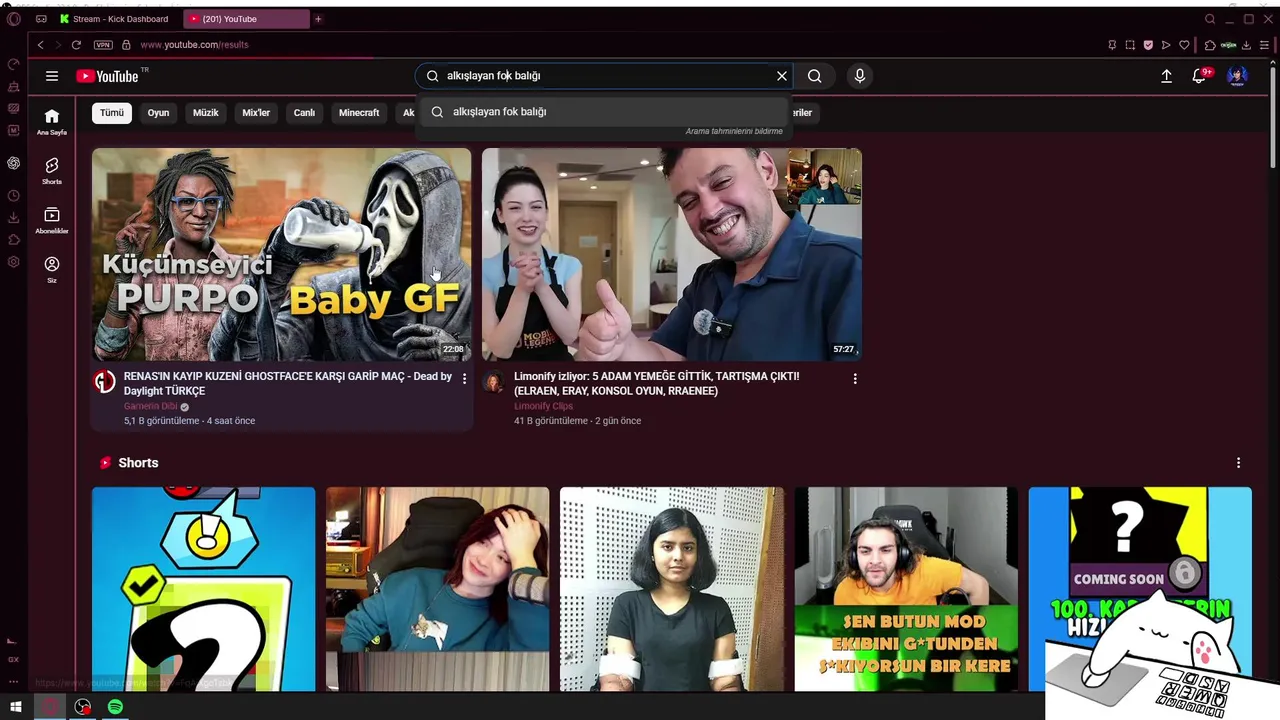Open Shorts in the YouTube sidebar
This screenshot has width=1280, height=720.
(x=52, y=171)
